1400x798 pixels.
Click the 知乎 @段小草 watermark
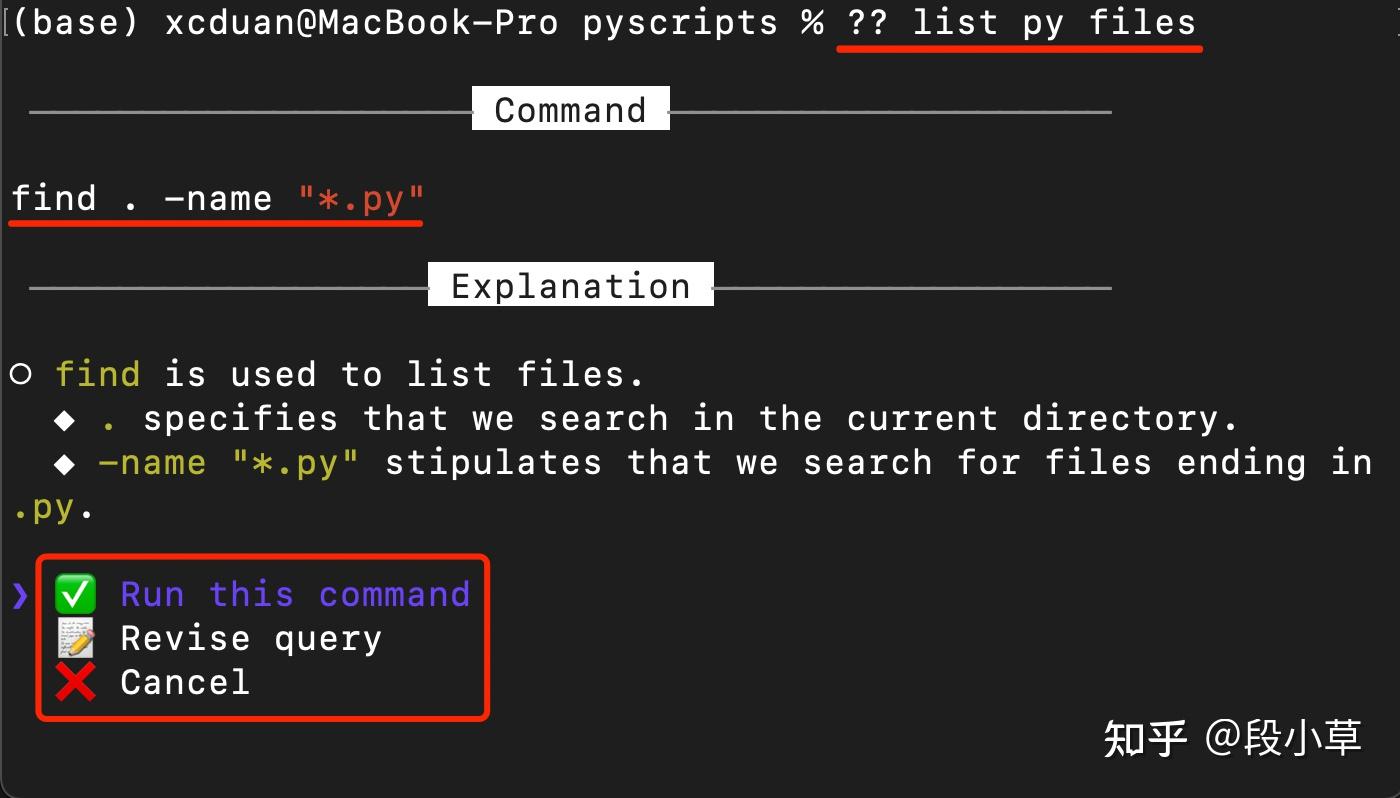pos(1232,739)
